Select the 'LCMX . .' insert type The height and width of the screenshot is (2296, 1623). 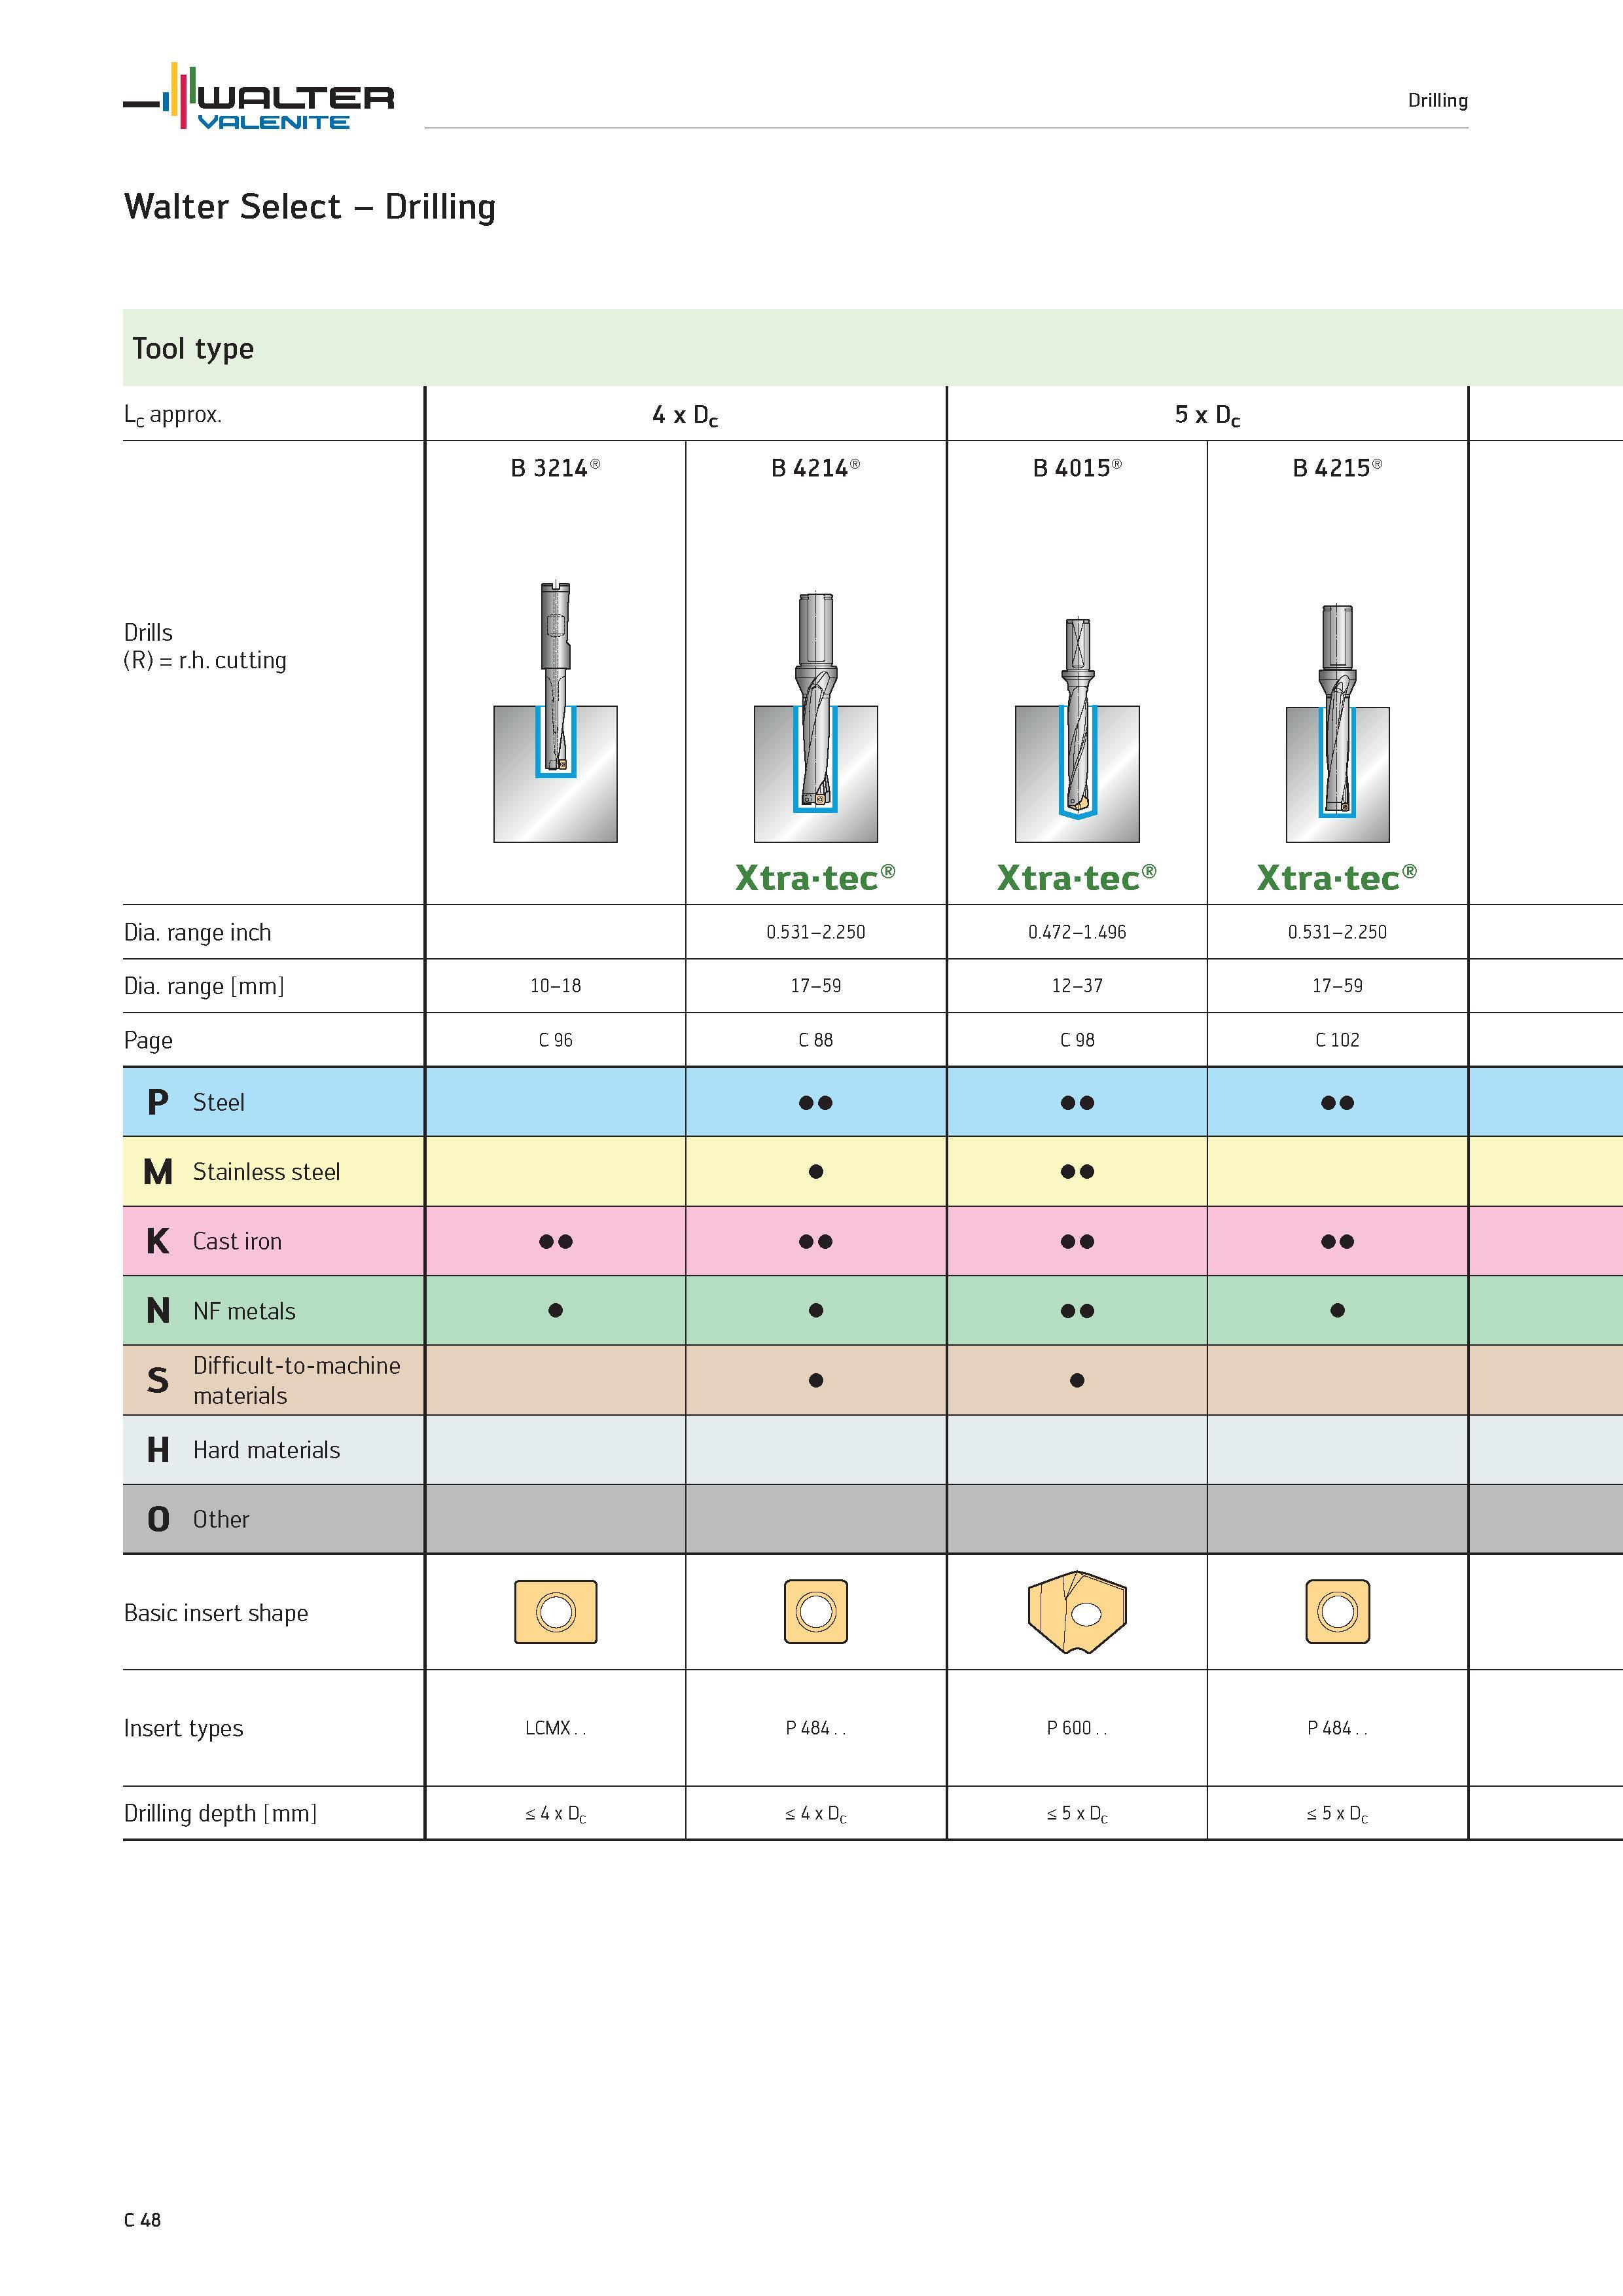[x=556, y=1728]
